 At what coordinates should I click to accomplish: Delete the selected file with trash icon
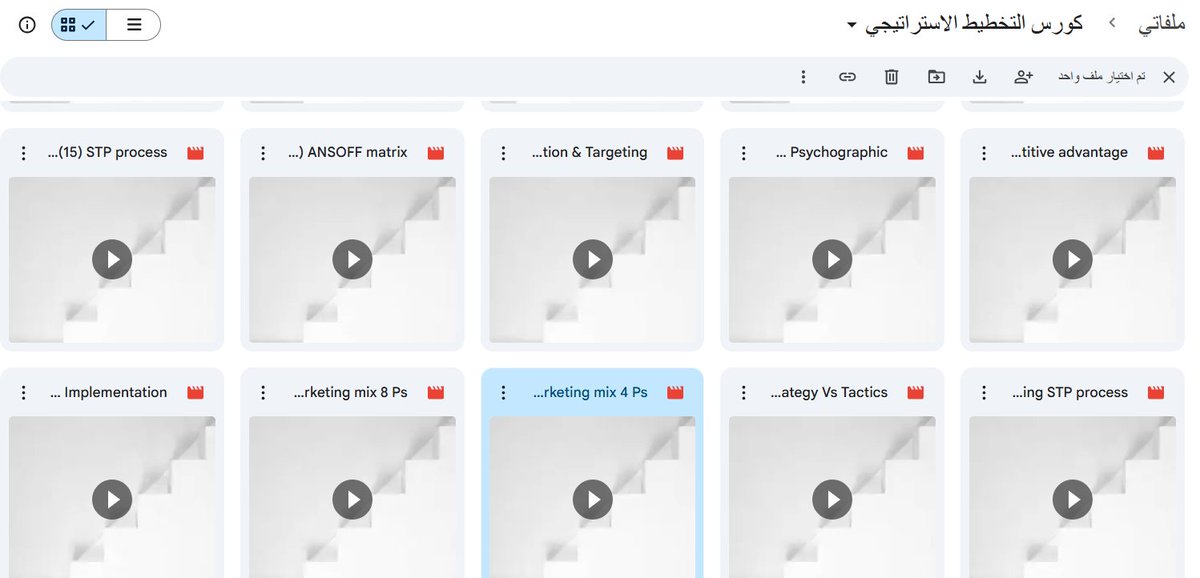coord(892,77)
